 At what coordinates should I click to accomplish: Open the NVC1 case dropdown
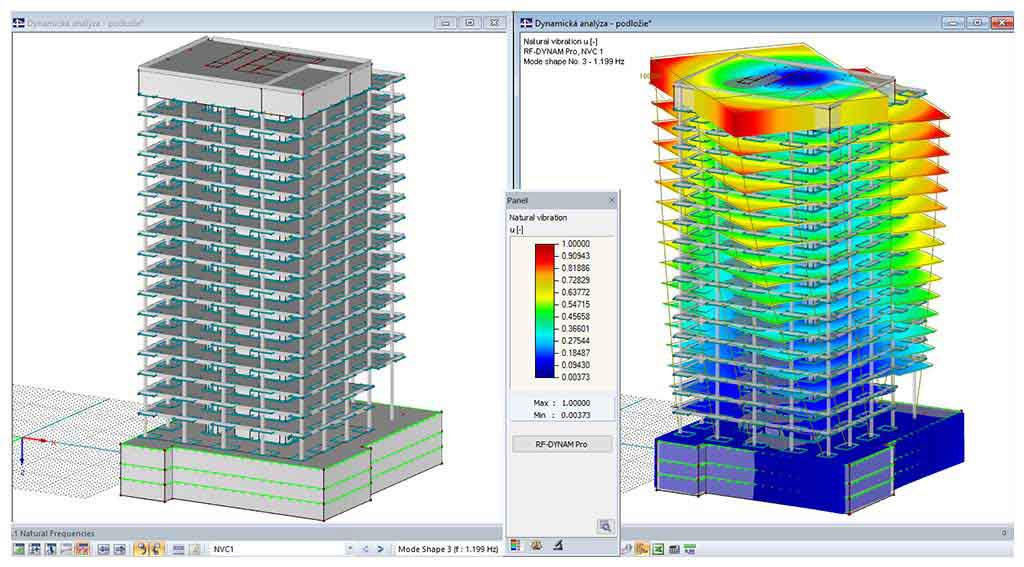click(350, 549)
